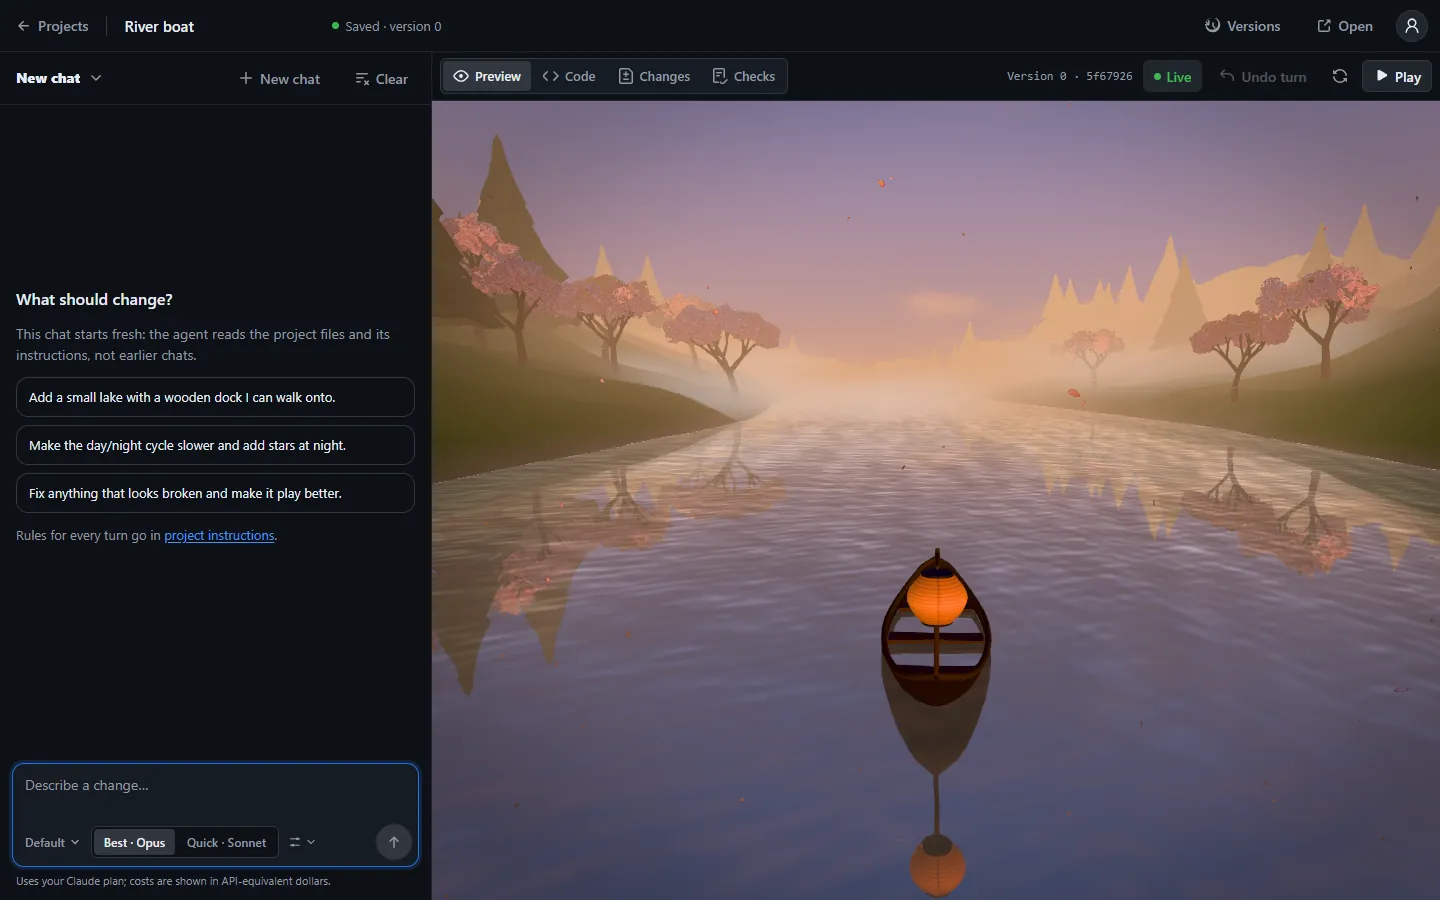Switch to the Changes tab
Image resolution: width=1440 pixels, height=900 pixels.
pos(654,76)
